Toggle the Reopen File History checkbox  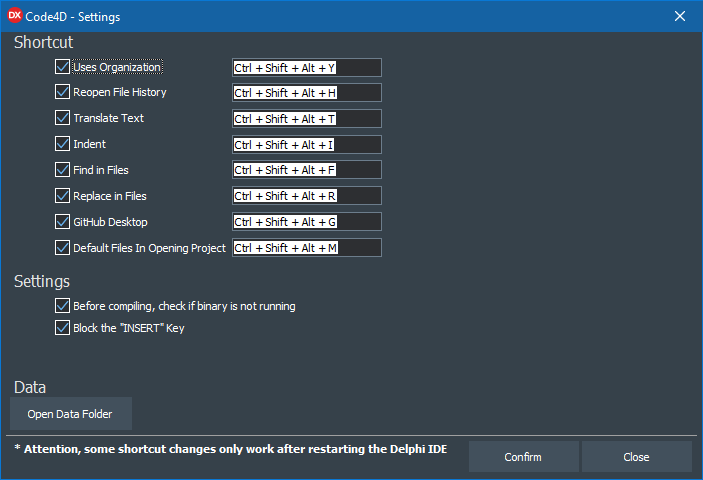click(x=62, y=92)
